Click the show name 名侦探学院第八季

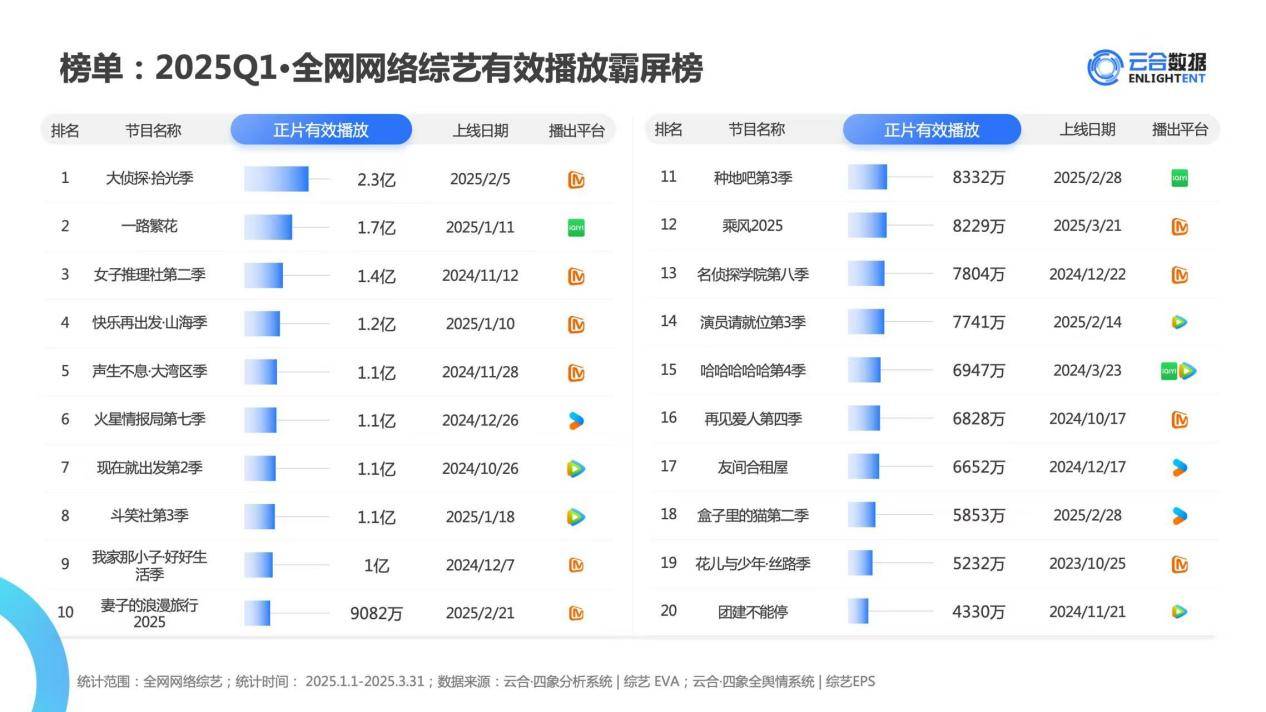point(753,274)
